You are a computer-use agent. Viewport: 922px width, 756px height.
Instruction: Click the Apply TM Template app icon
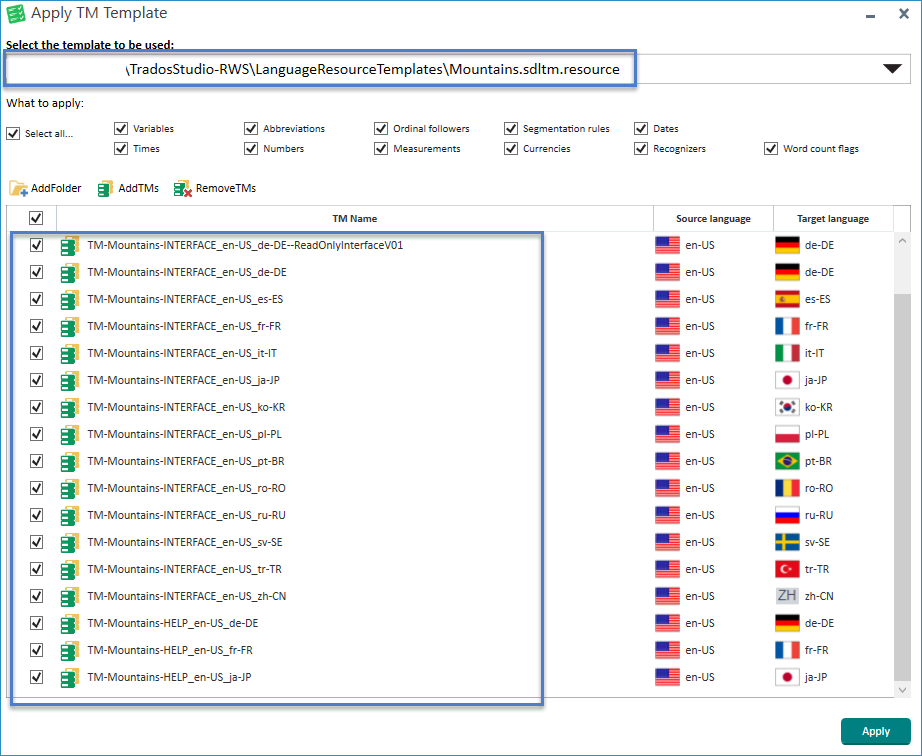click(x=15, y=14)
